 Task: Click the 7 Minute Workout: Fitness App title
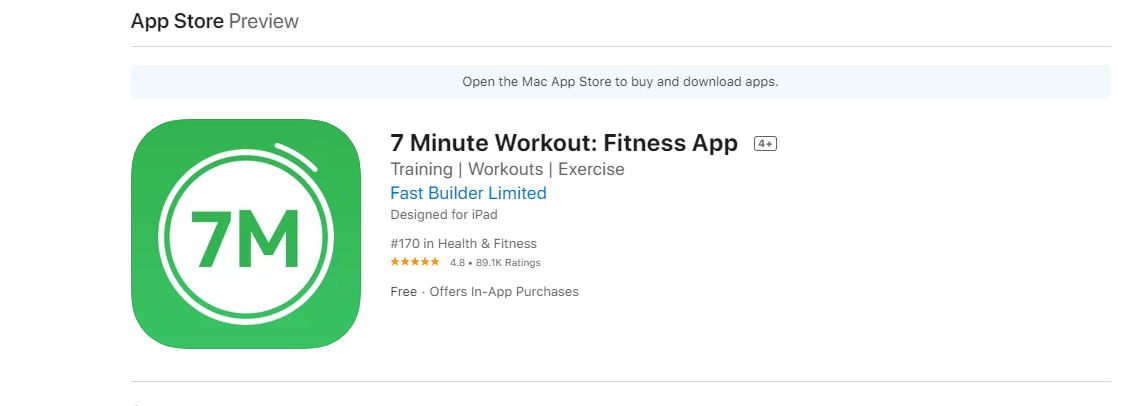564,143
